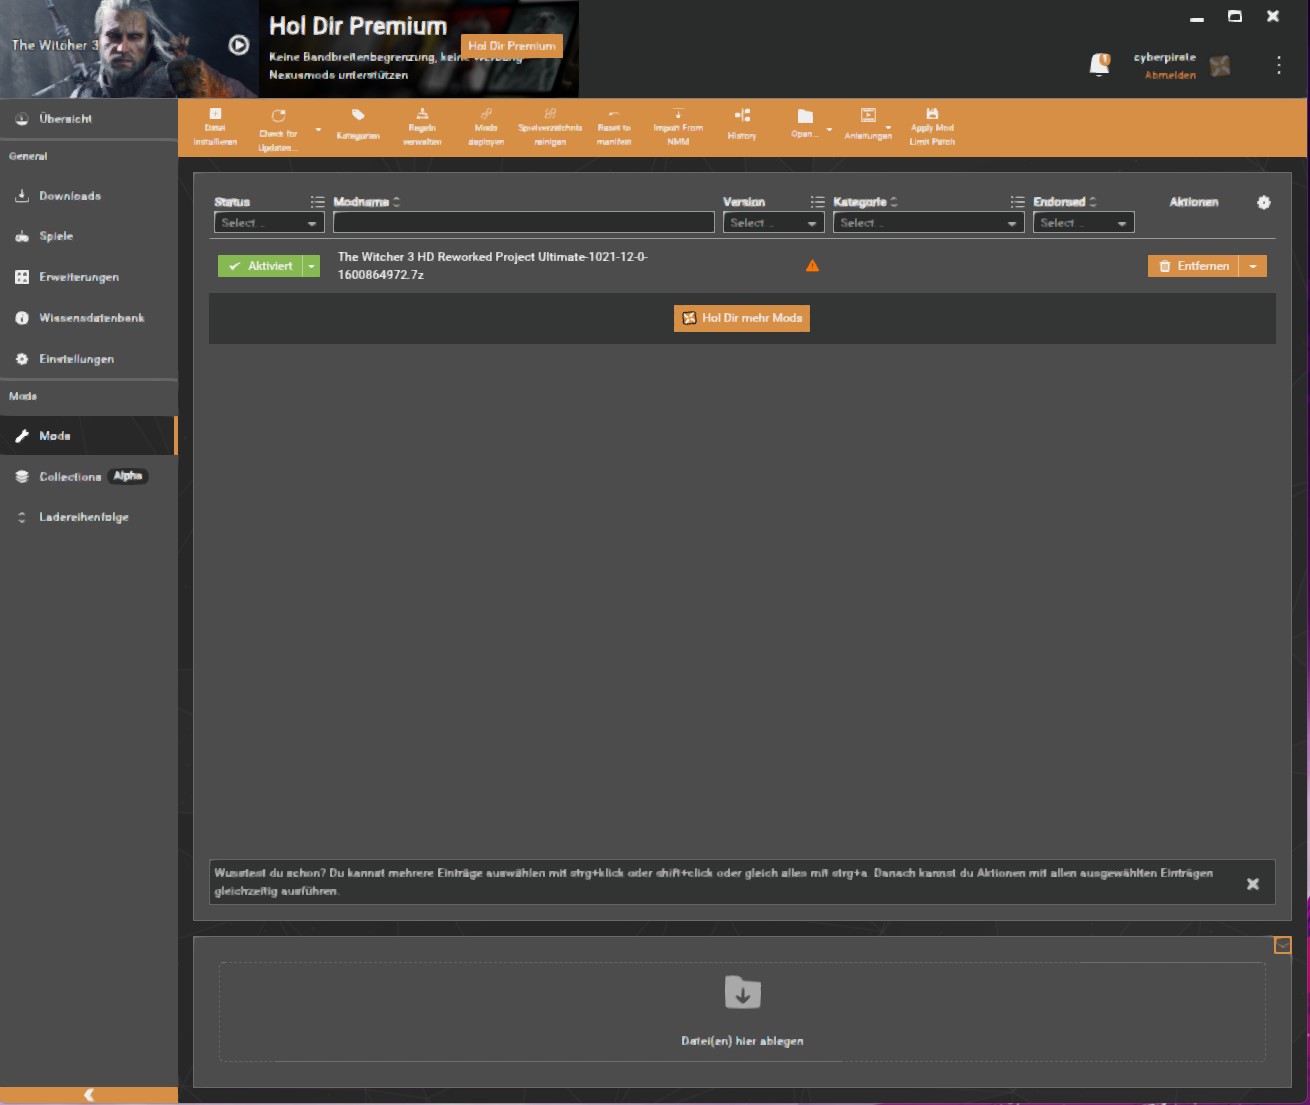
Task: Open the History panel
Action: coord(741,125)
